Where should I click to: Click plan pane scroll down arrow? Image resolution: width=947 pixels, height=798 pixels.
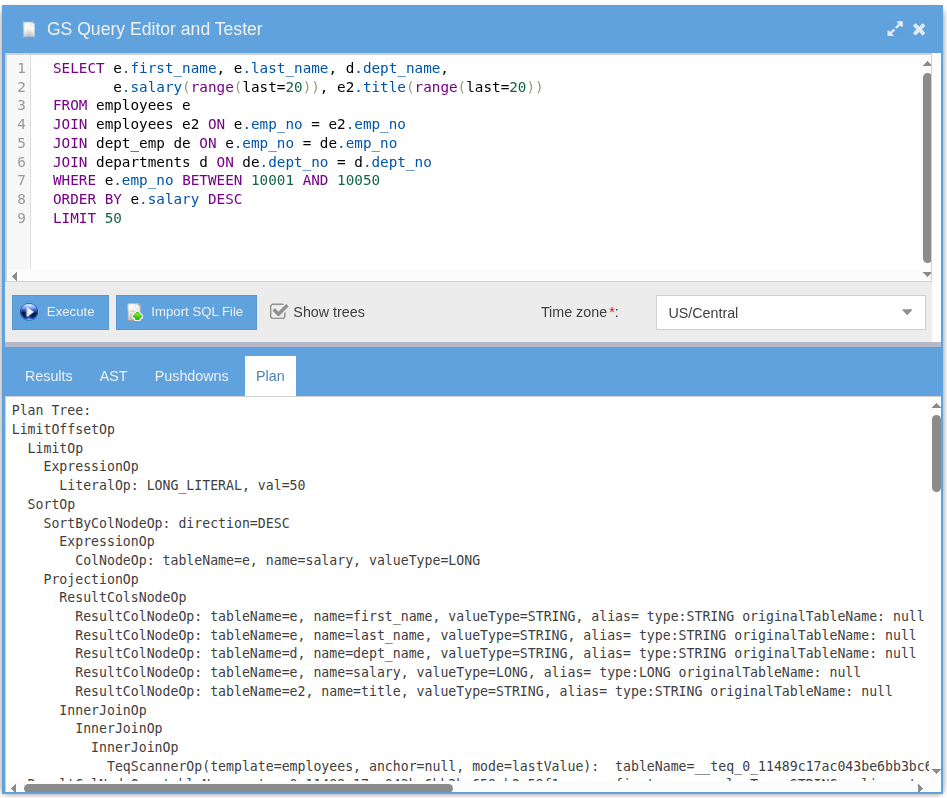point(936,771)
